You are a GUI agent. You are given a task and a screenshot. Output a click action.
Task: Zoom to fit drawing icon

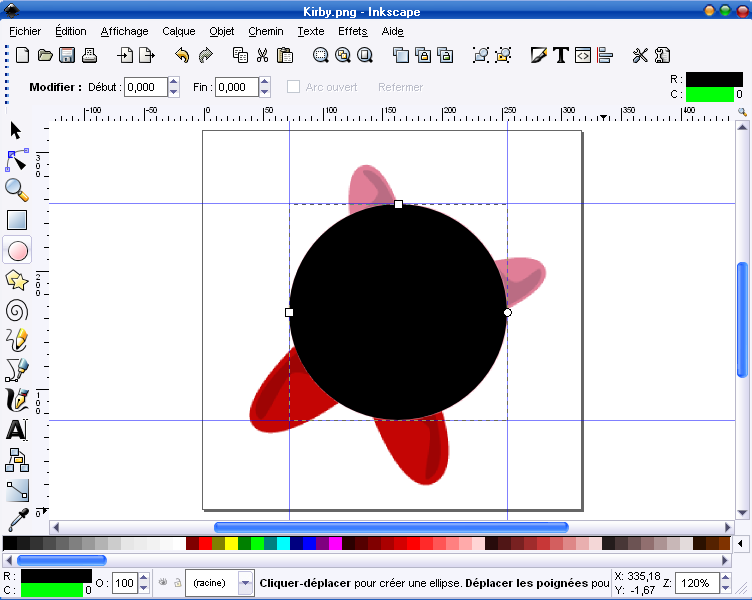pos(342,55)
